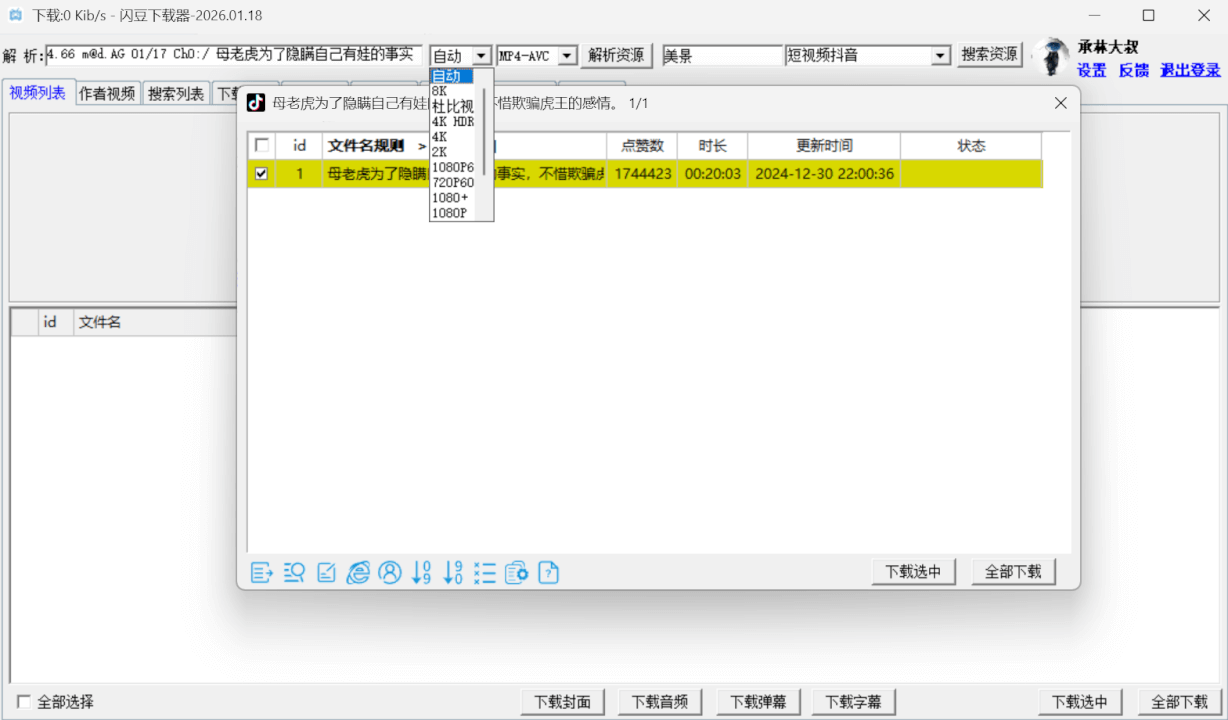1228x720 pixels.
Task: Switch to the 作者视频 tab
Action: click(x=107, y=94)
